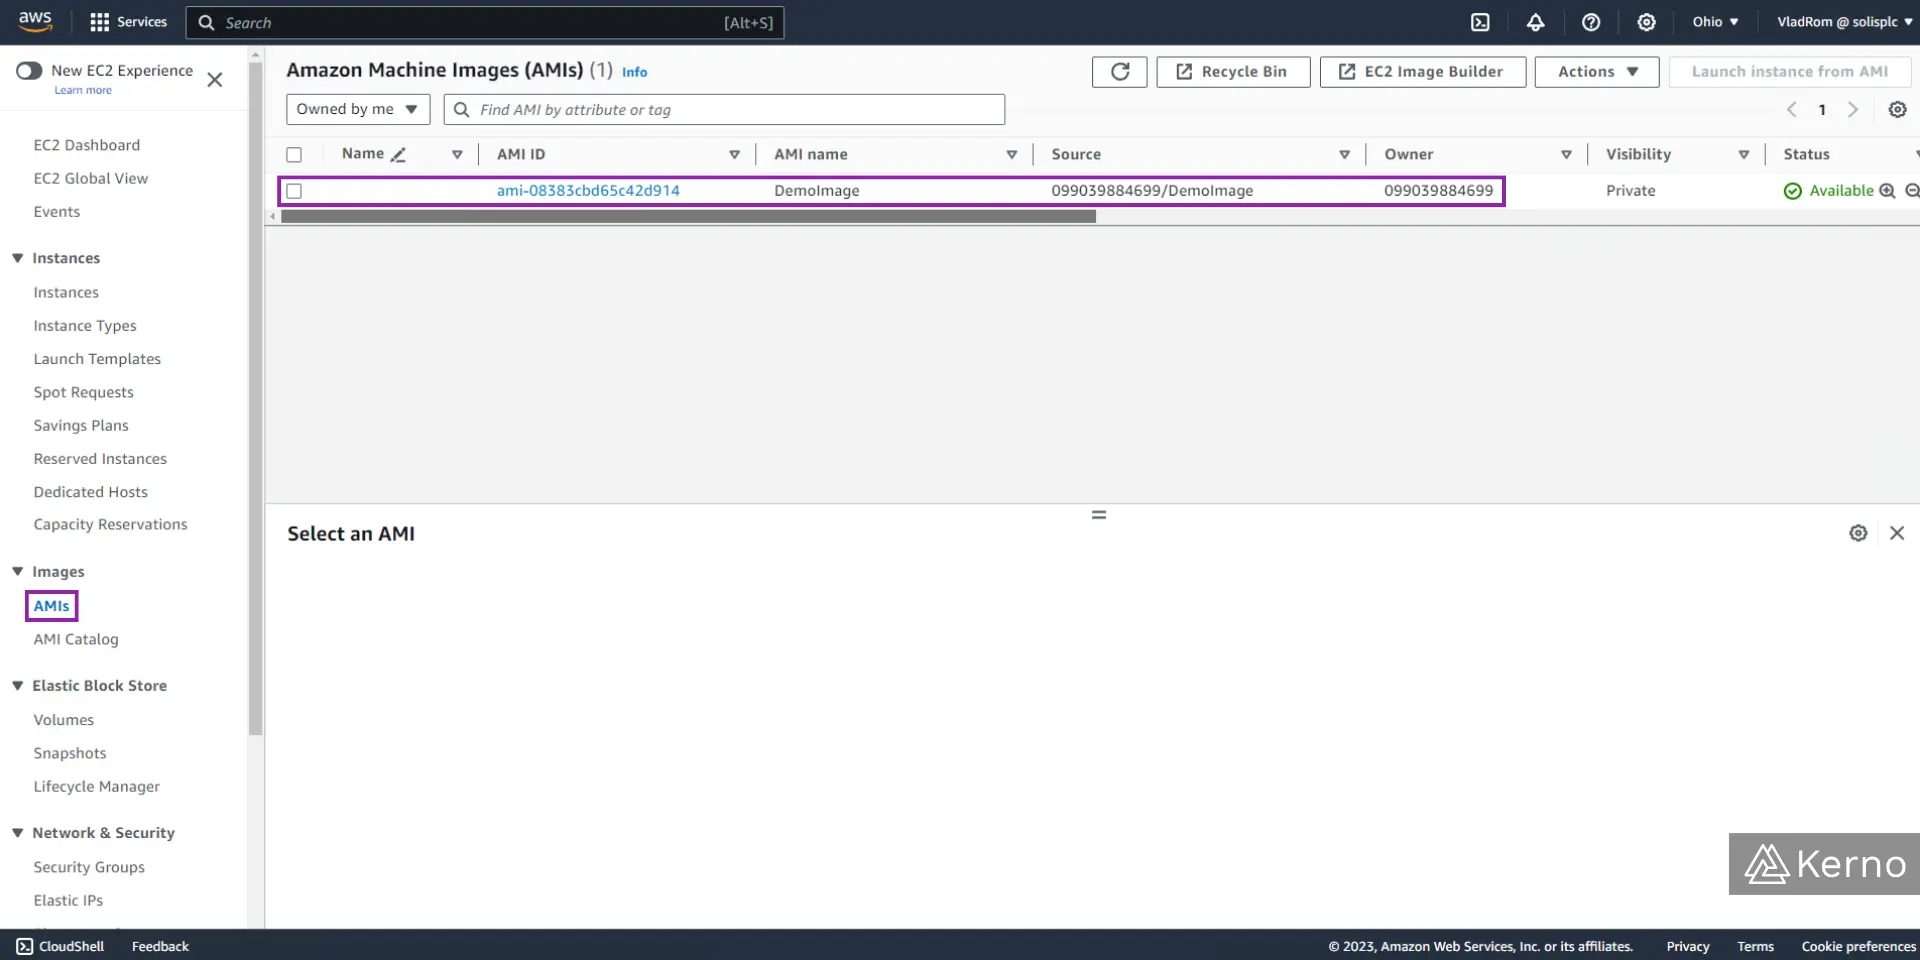Open Security Groups page
The height and width of the screenshot is (960, 1920).
89,867
